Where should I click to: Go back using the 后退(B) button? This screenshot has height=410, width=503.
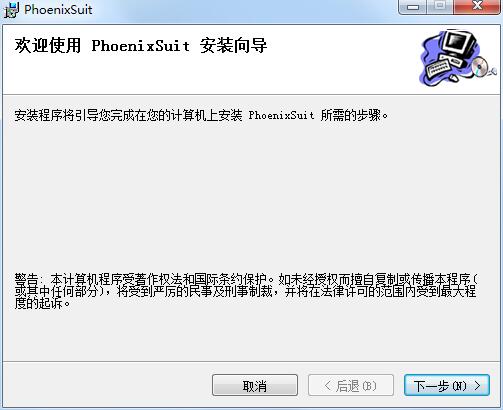(351, 385)
